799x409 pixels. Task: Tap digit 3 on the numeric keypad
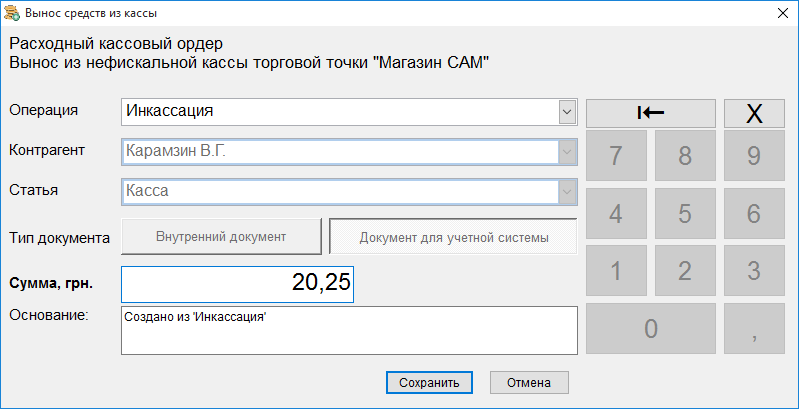click(x=754, y=270)
